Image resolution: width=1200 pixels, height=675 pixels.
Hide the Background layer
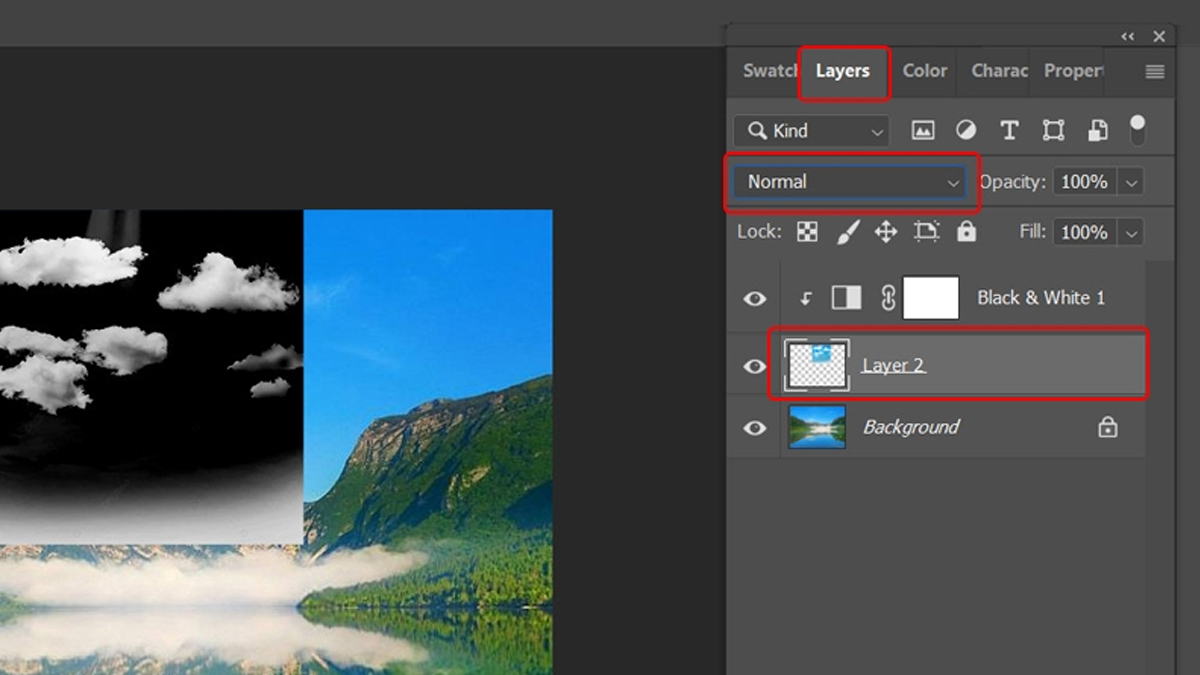point(755,428)
